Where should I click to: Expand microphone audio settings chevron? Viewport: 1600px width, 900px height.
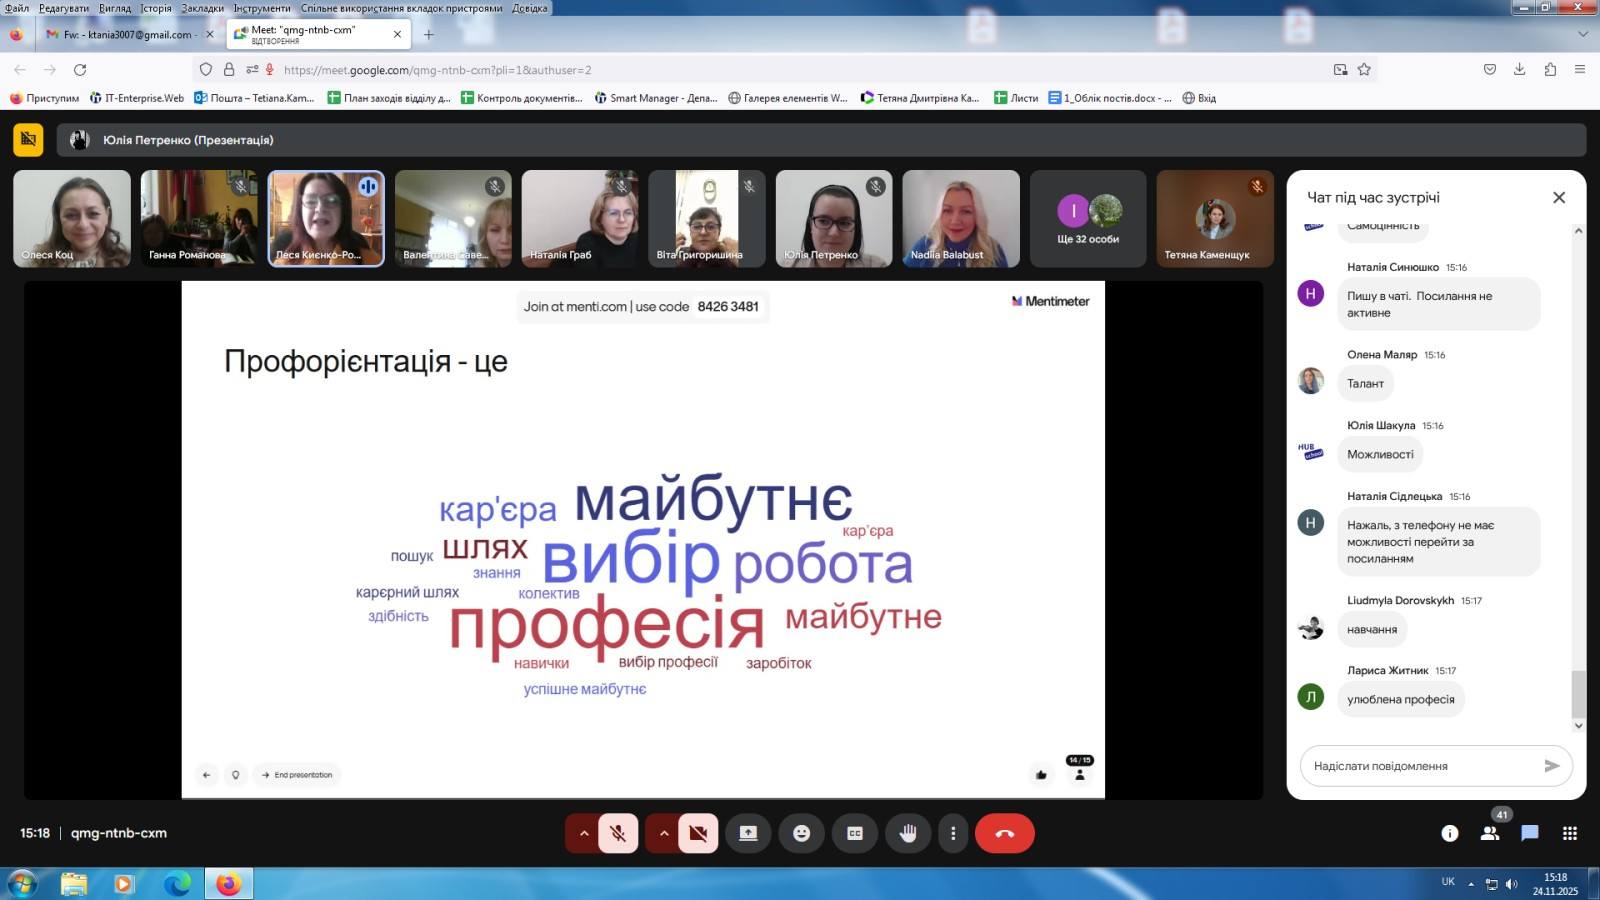click(583, 833)
